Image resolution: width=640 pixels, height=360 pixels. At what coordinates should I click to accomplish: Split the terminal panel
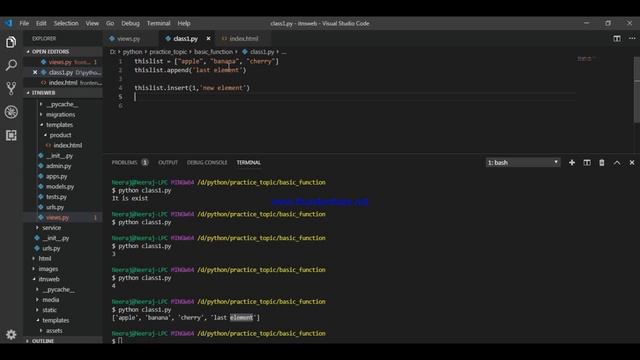(587, 162)
